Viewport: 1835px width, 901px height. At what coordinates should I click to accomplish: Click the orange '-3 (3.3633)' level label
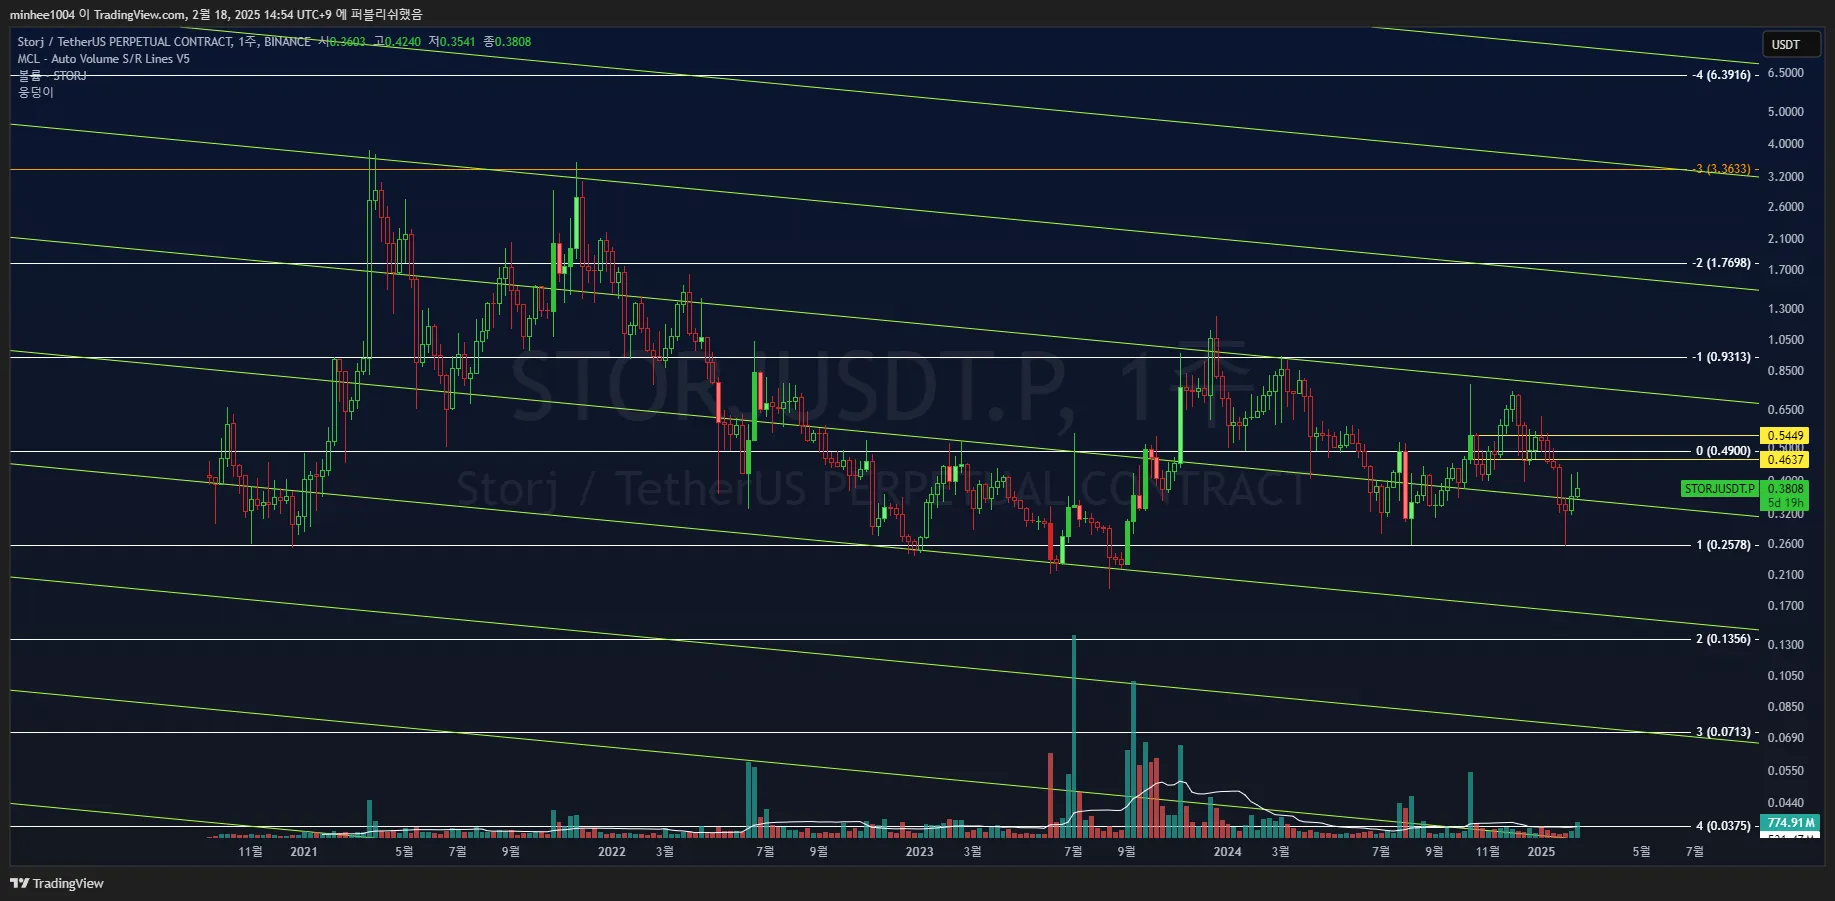(1722, 169)
